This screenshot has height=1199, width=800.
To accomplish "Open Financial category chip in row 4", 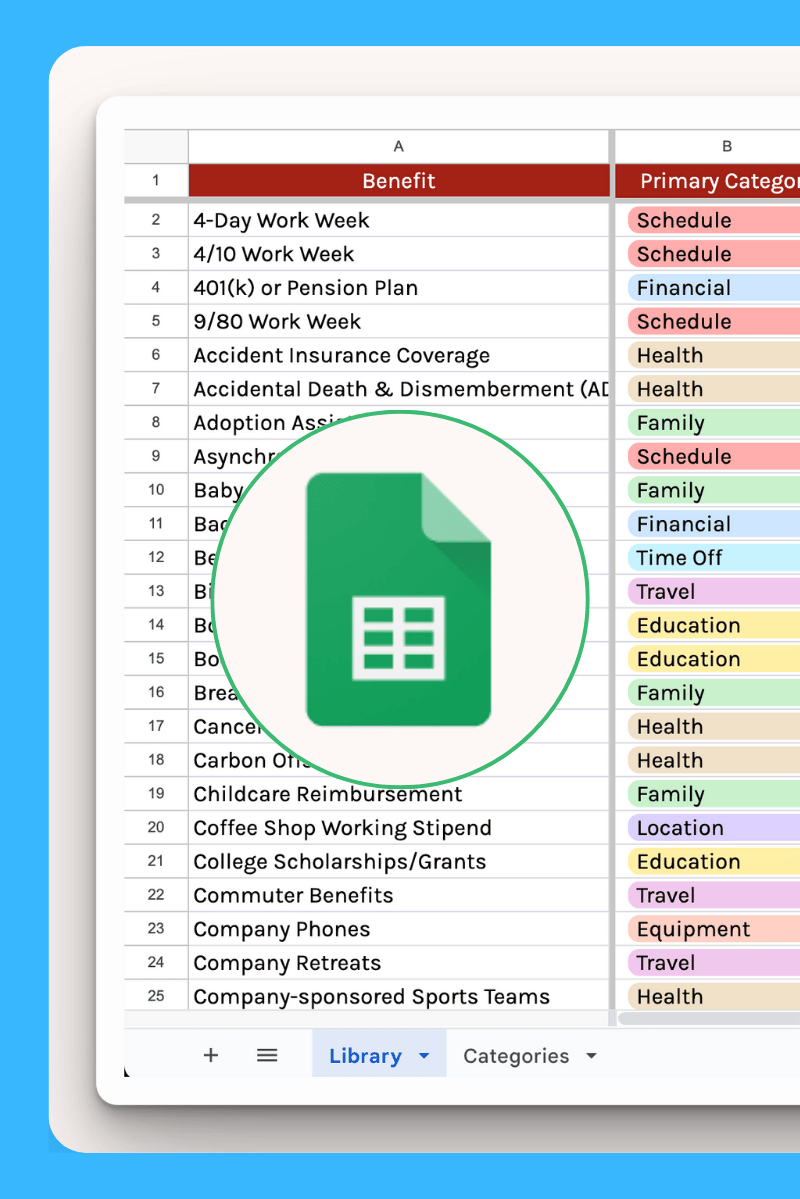I will (714, 288).
